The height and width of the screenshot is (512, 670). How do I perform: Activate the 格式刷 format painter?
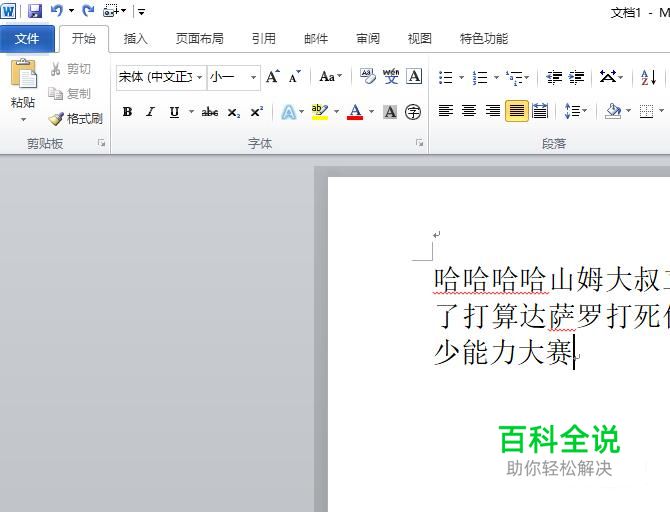[x=76, y=118]
